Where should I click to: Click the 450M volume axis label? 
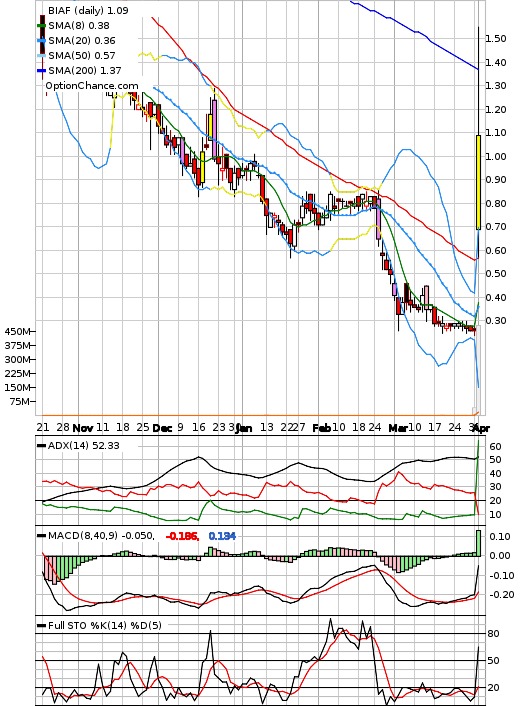pos(18,331)
